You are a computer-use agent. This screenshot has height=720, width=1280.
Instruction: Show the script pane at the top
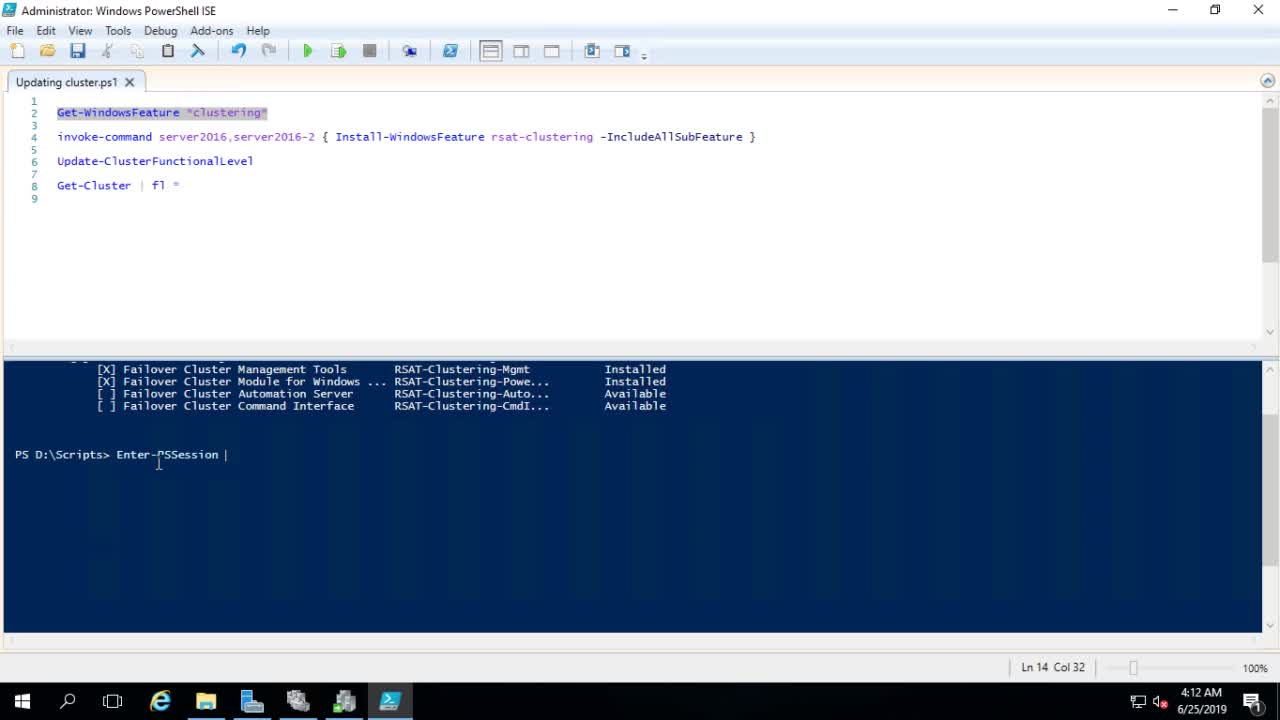coord(490,51)
